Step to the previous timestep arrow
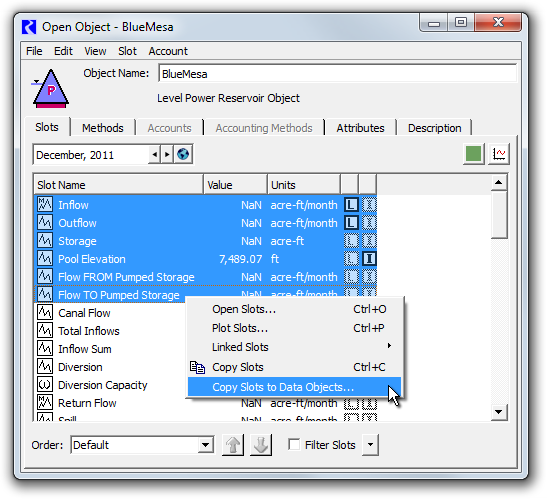 (x=155, y=154)
